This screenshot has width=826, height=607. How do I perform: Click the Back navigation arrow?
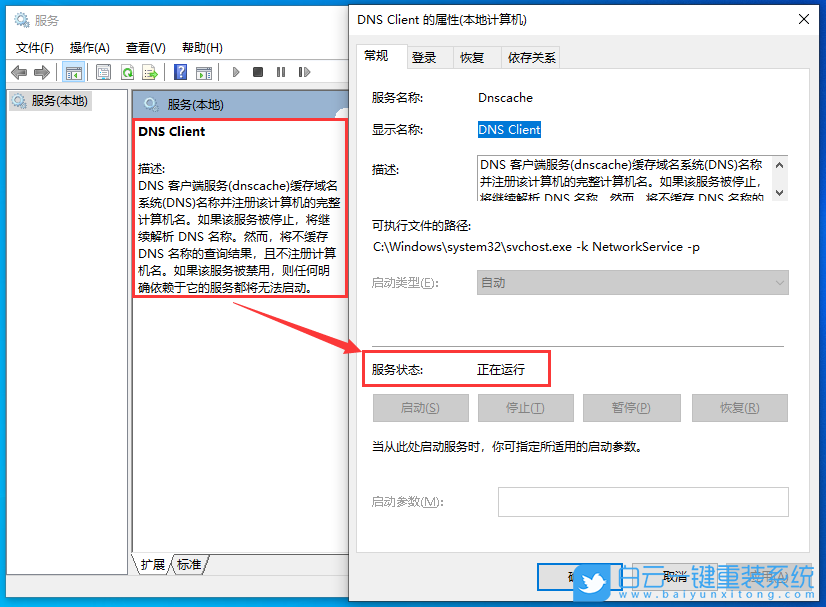(17, 71)
